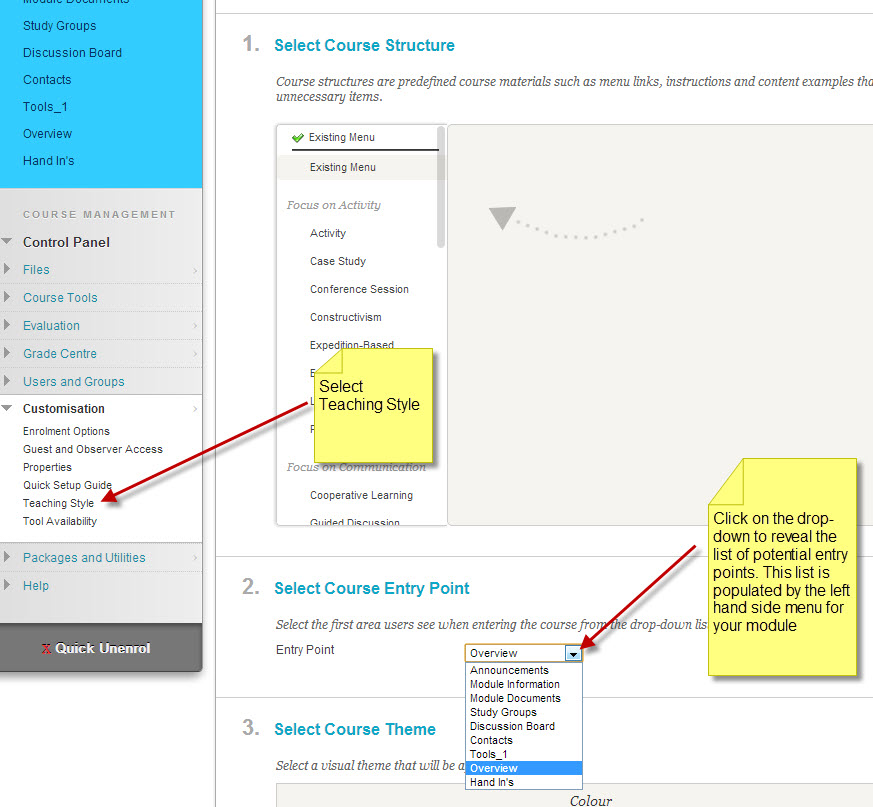Expand the Files section triangle
The width and height of the screenshot is (873, 807).
8,270
